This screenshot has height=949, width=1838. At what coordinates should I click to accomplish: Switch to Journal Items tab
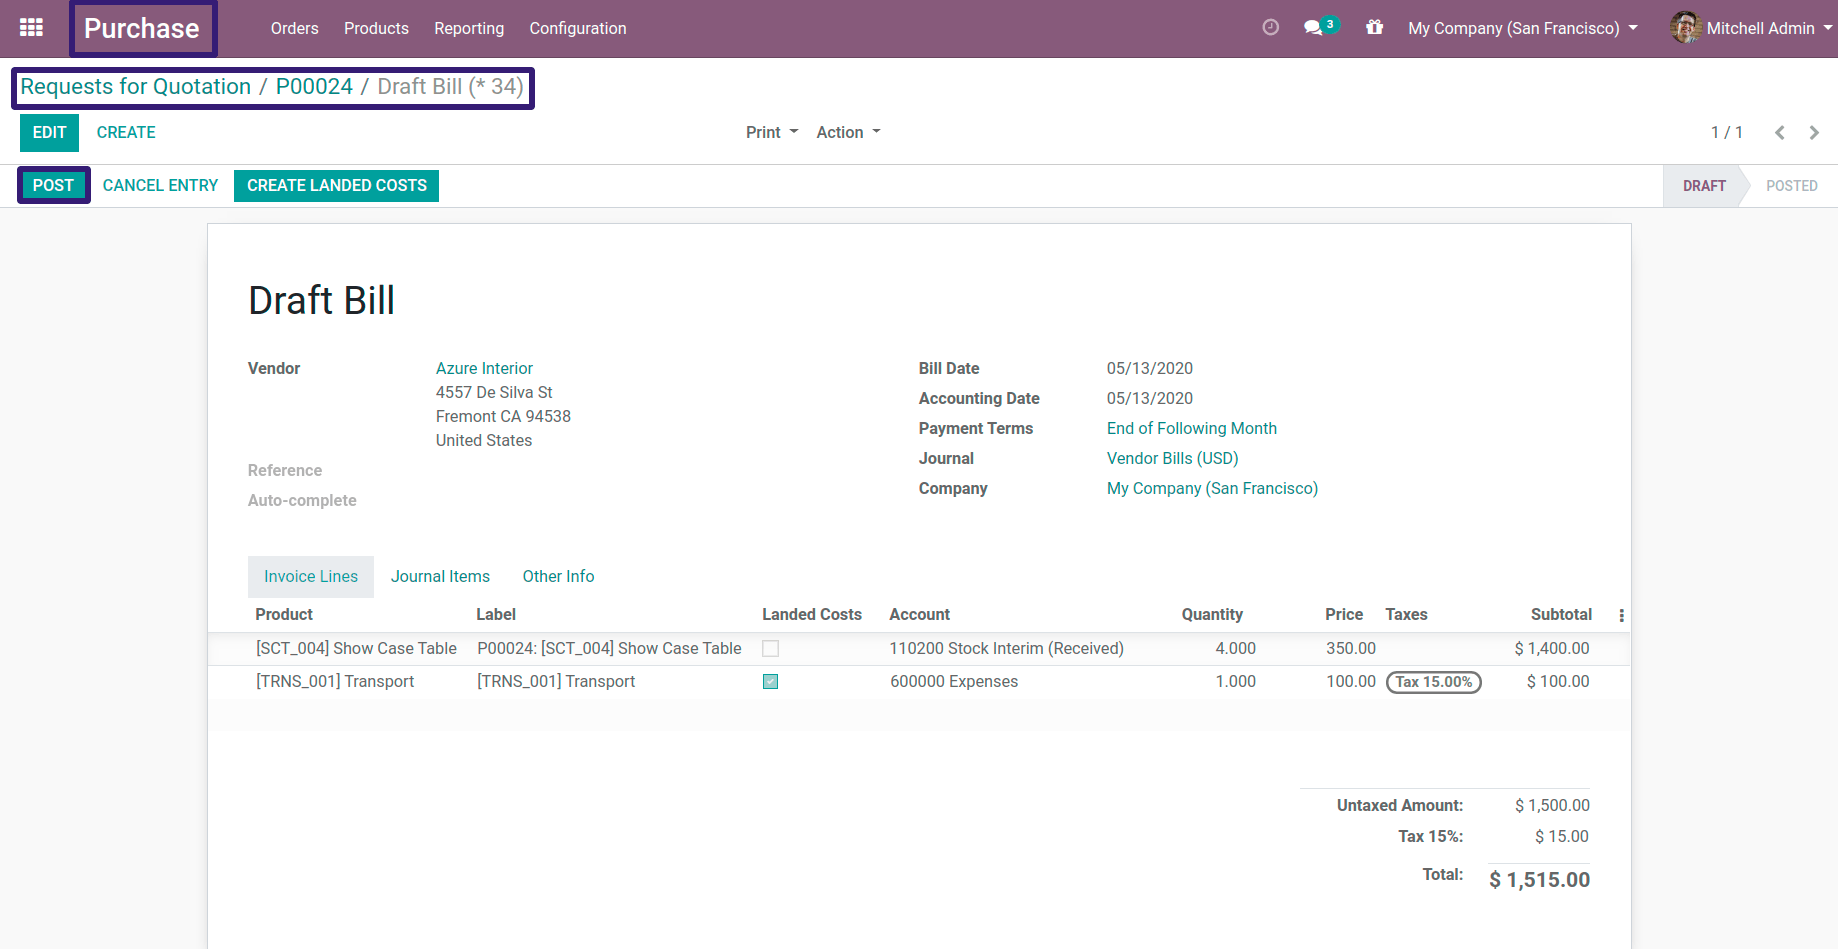440,577
